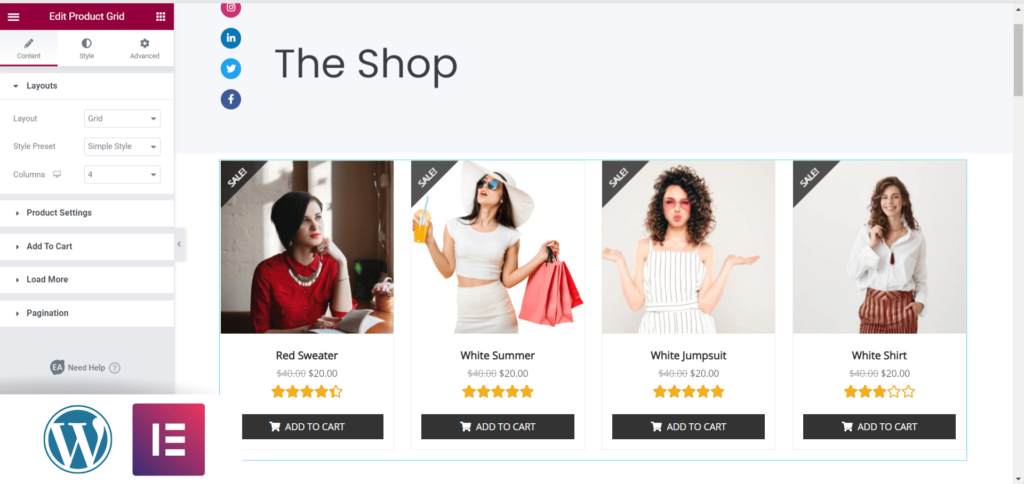Image resolution: width=1024 pixels, height=484 pixels.
Task: Open the widgets grid panel icon
Action: 161,16
